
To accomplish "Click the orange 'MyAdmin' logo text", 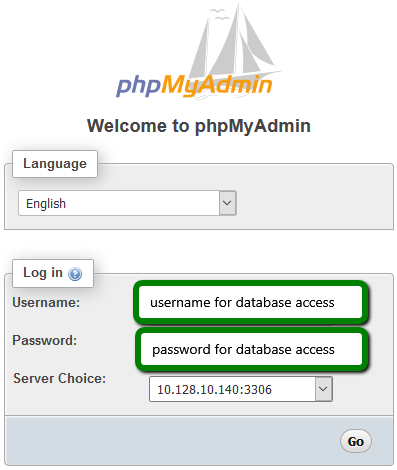I will [217, 86].
